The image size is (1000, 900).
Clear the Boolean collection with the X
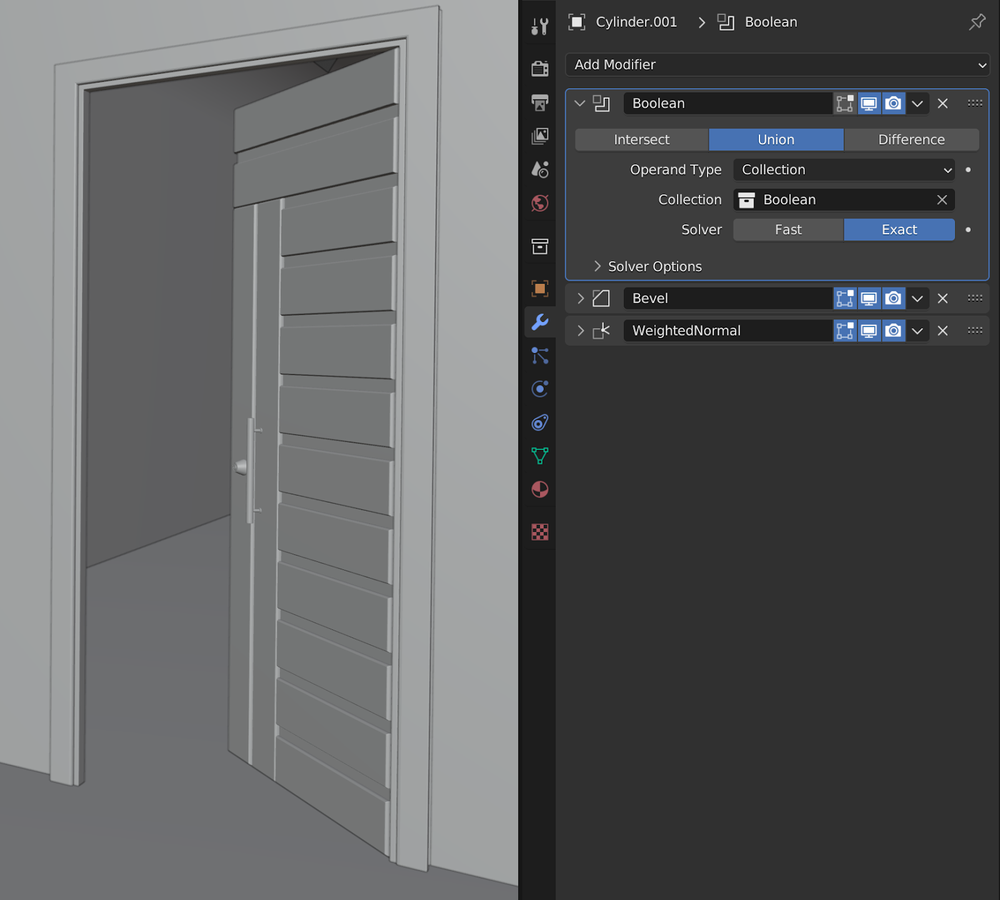[x=943, y=199]
